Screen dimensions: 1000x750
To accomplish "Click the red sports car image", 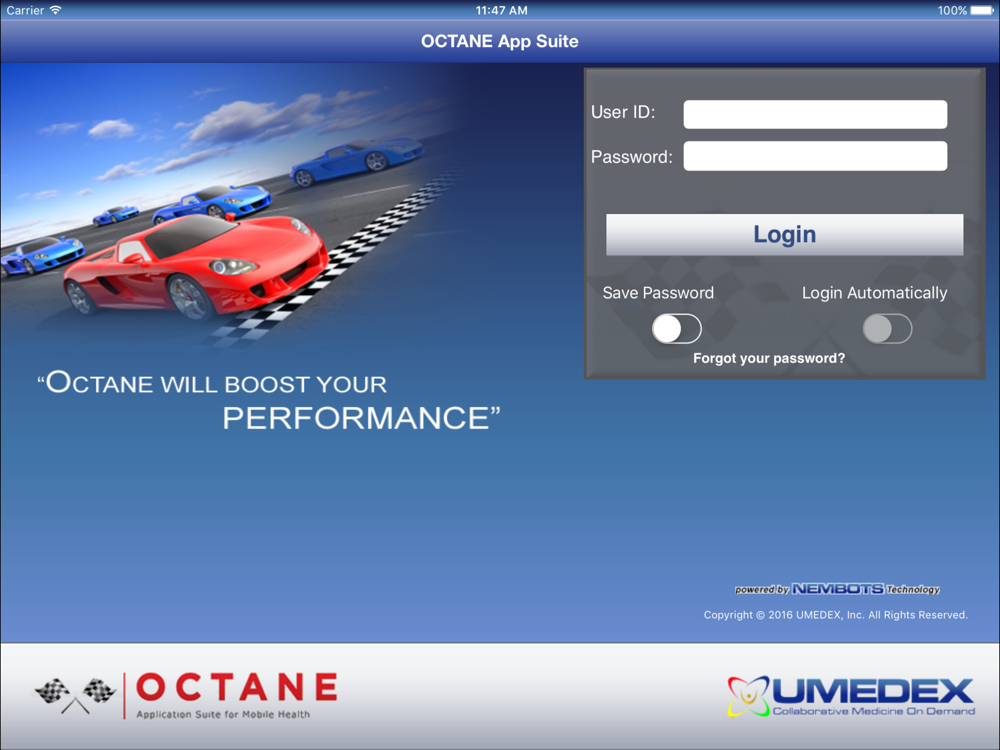I will click(x=196, y=267).
